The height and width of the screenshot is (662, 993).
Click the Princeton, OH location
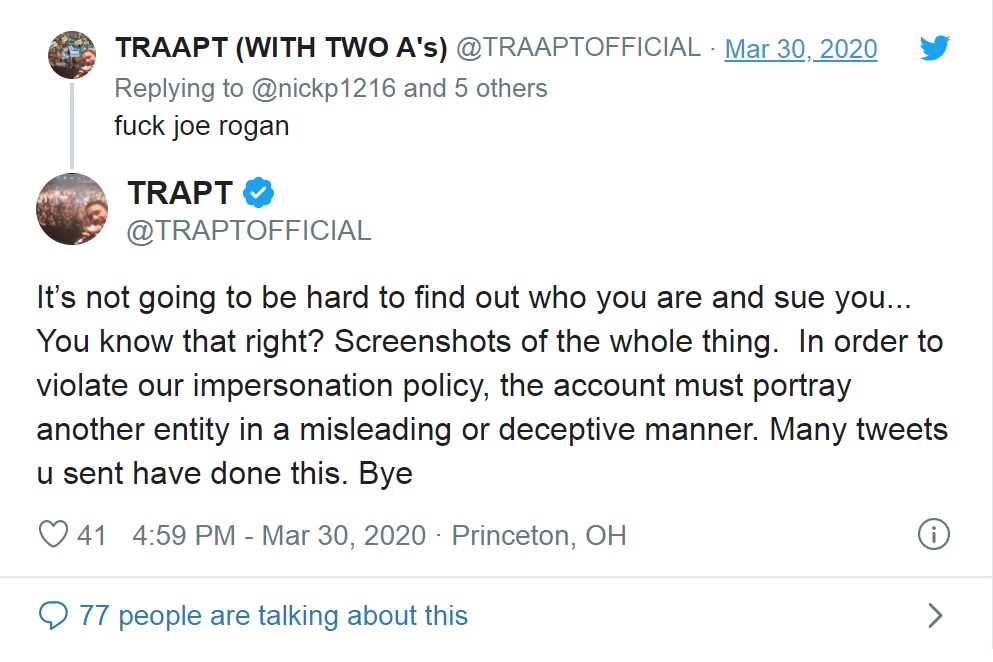(x=539, y=536)
